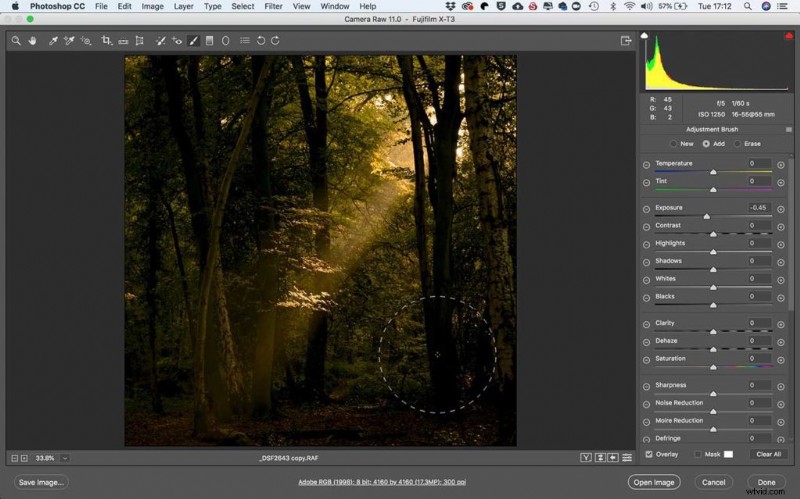Open the Photoshop CC application menu
This screenshot has height=499, width=800.
[57, 6]
